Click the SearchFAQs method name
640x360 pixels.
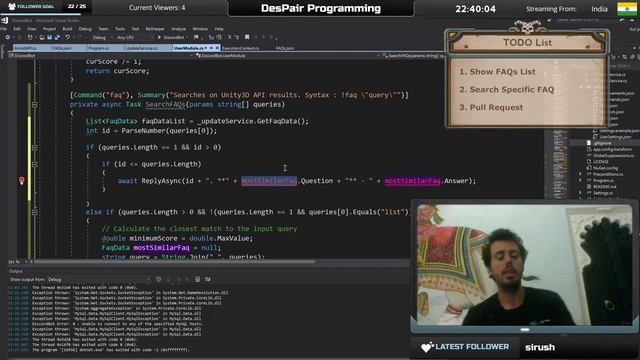pyautogui.click(x=165, y=104)
